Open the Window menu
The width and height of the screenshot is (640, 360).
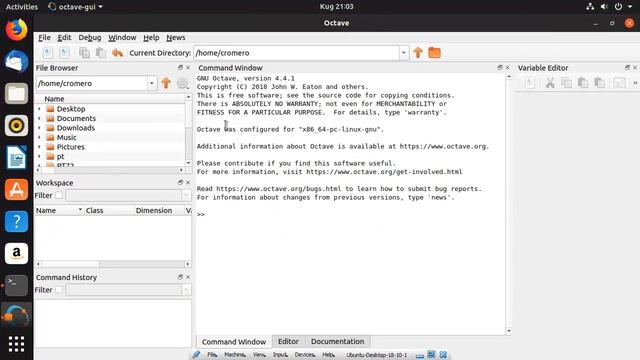pos(122,37)
